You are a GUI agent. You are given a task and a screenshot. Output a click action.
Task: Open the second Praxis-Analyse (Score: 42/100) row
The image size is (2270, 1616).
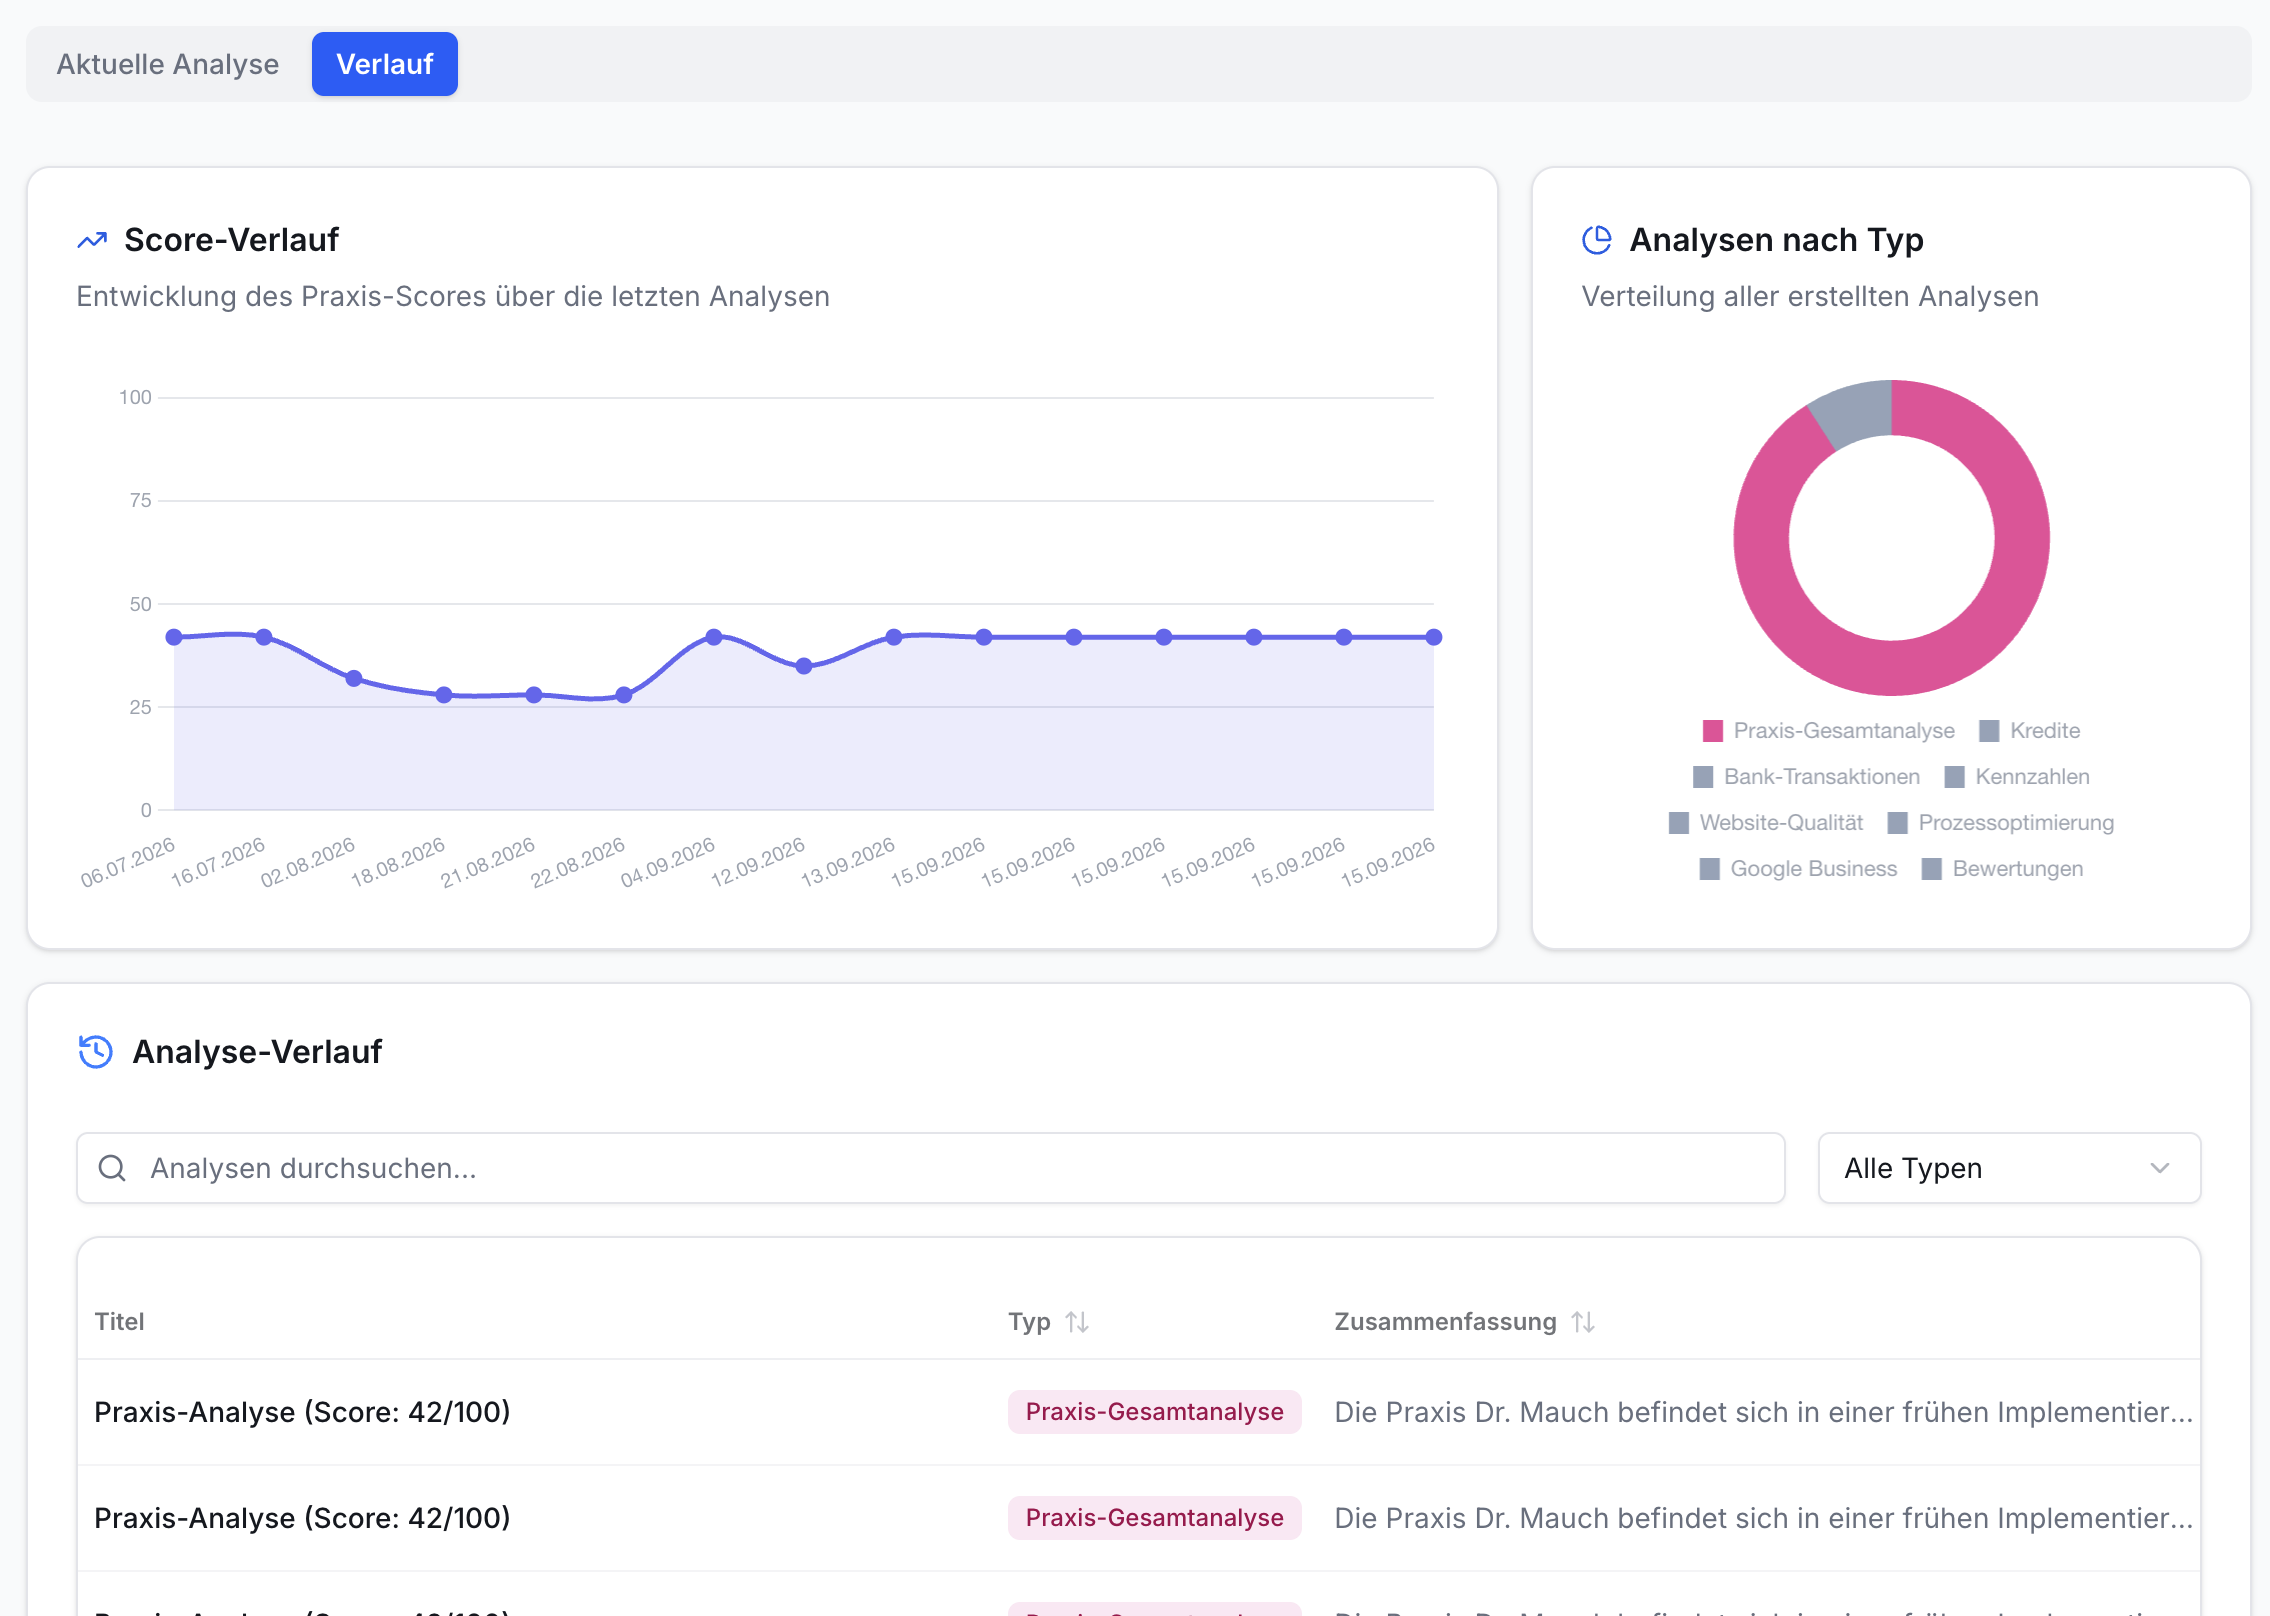[x=1139, y=1518]
